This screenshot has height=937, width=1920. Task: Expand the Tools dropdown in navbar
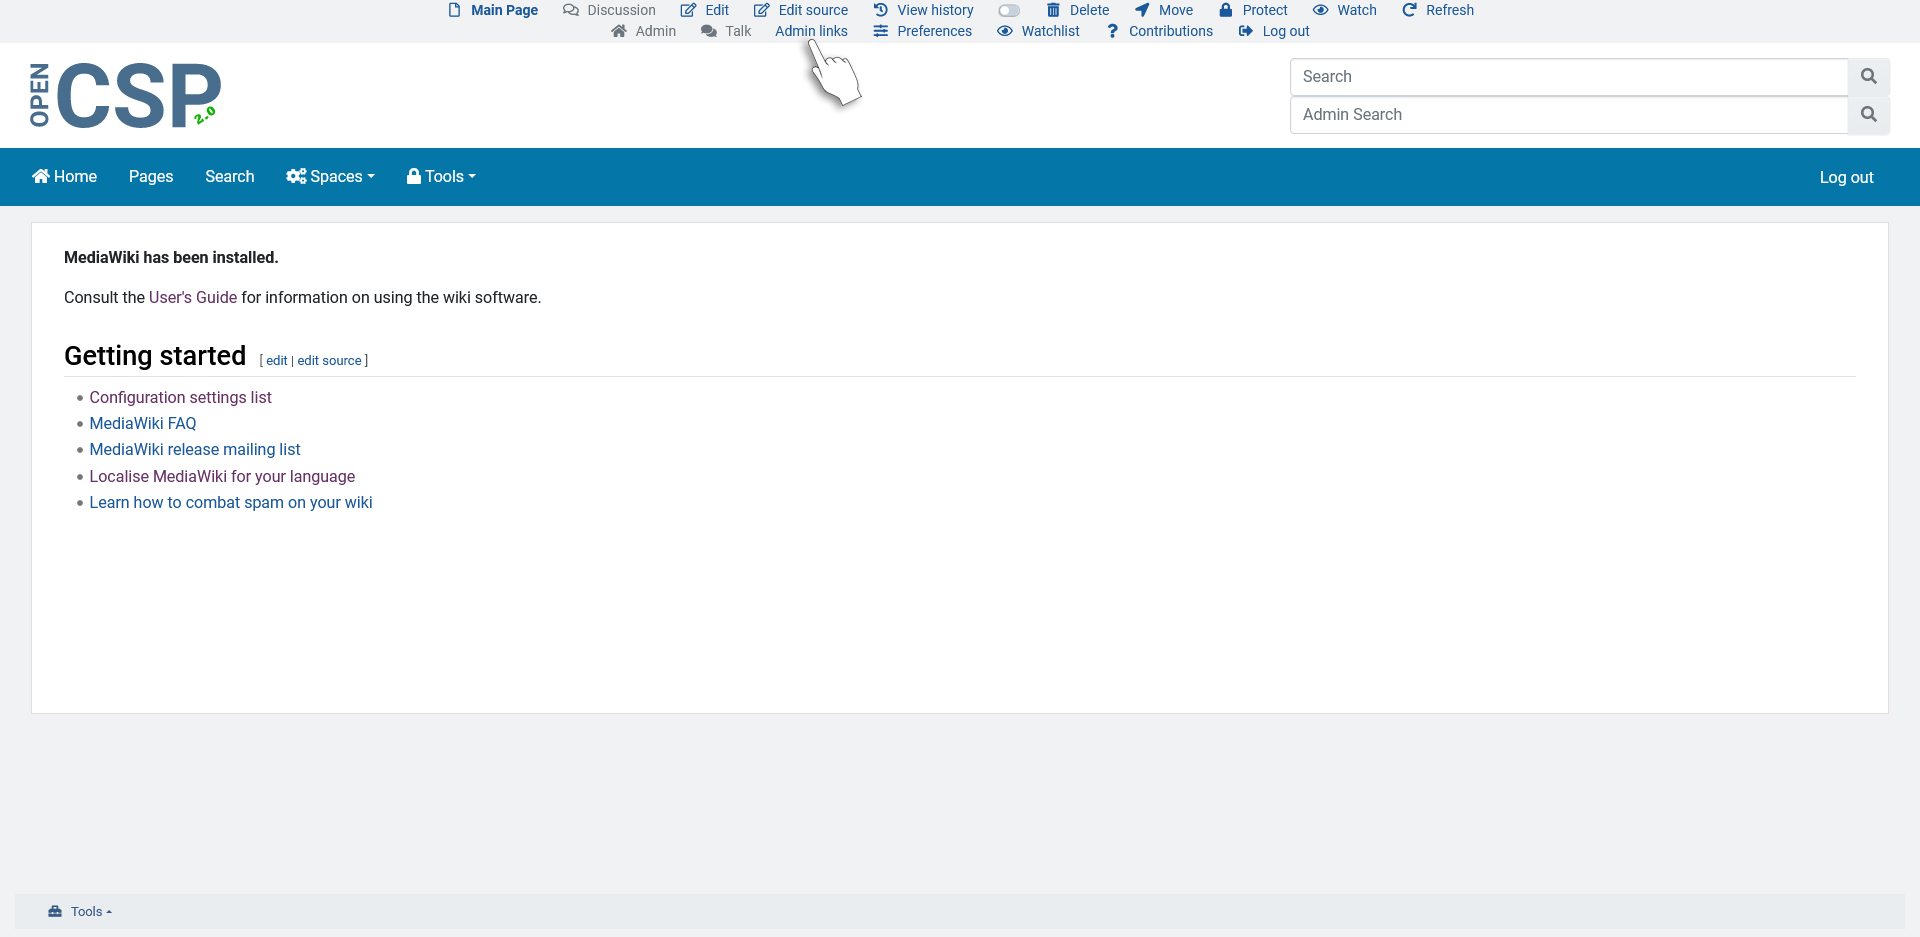coord(441,177)
